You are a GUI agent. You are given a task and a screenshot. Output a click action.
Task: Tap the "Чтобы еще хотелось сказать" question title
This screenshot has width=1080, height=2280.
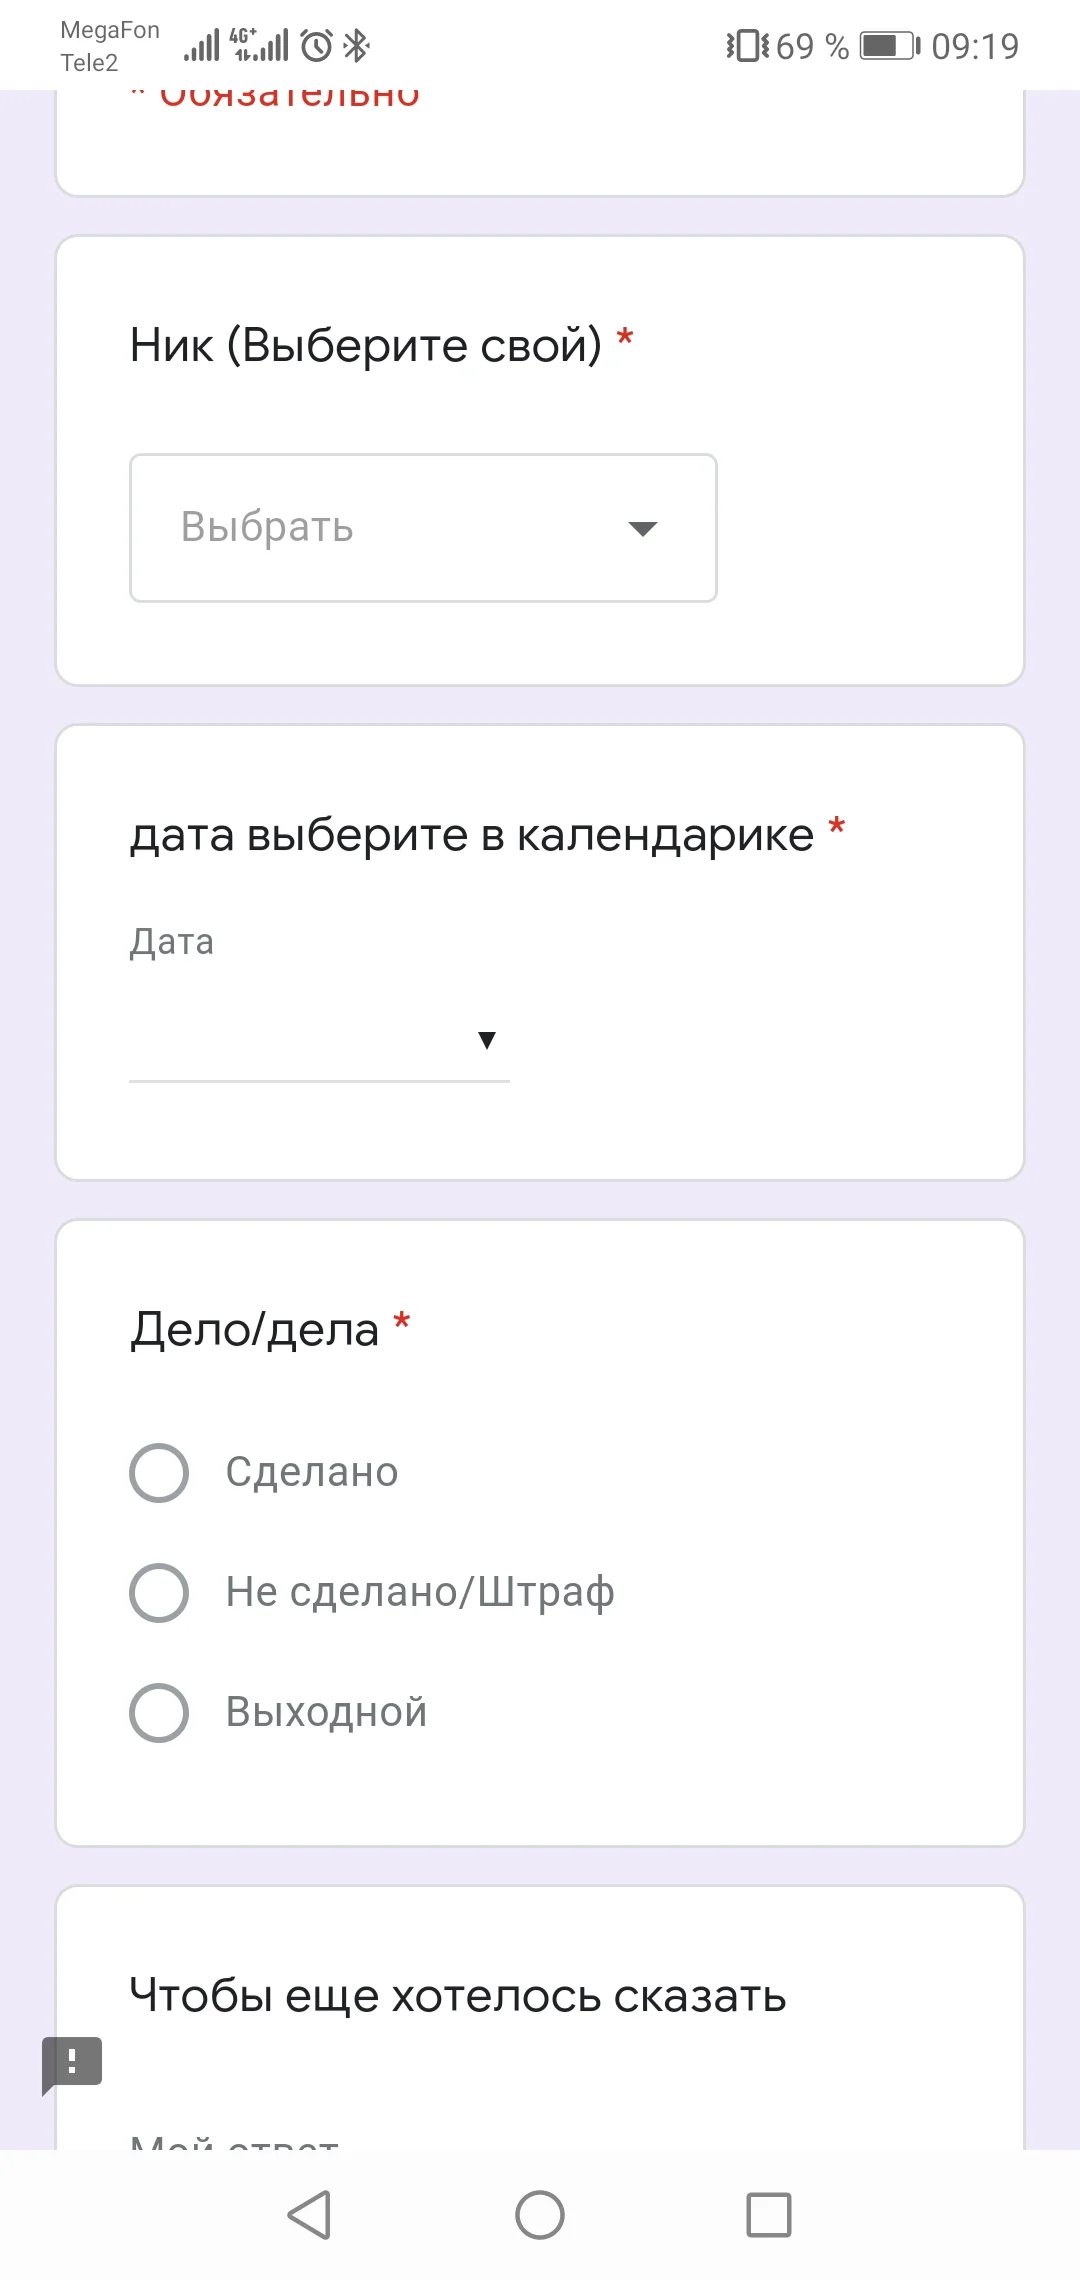458,1996
